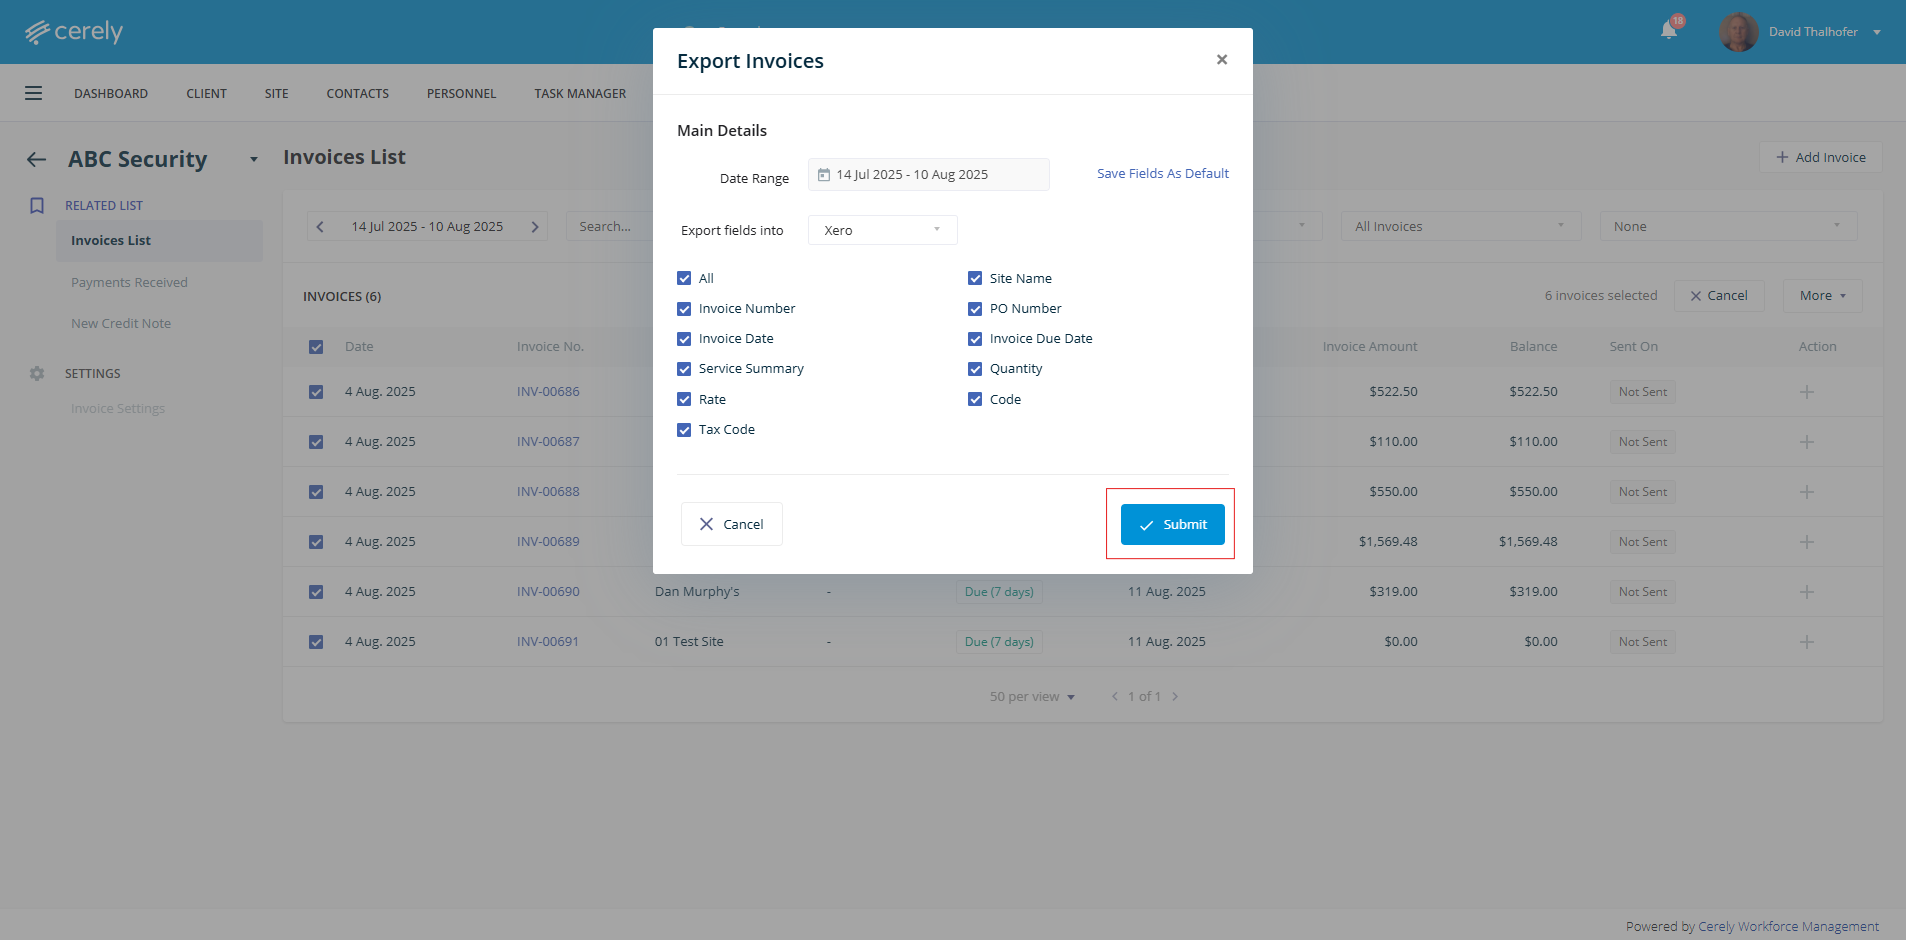Toggle the Tax Code checkbox

point(684,430)
